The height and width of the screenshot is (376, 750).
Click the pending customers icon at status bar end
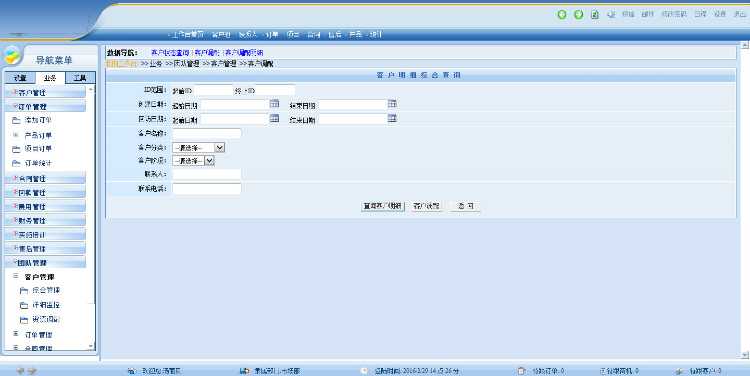click(679, 371)
